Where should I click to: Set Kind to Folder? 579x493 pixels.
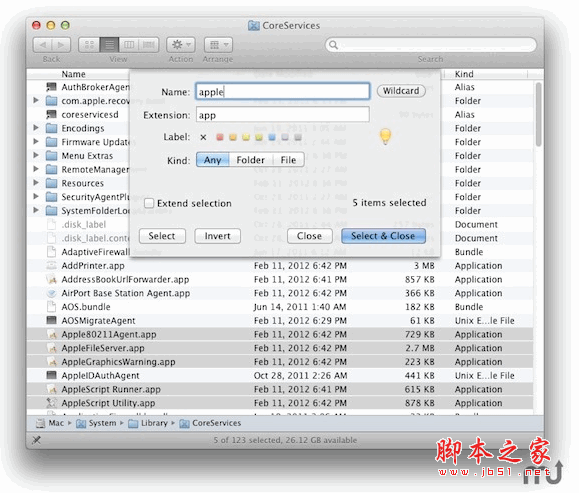[251, 160]
